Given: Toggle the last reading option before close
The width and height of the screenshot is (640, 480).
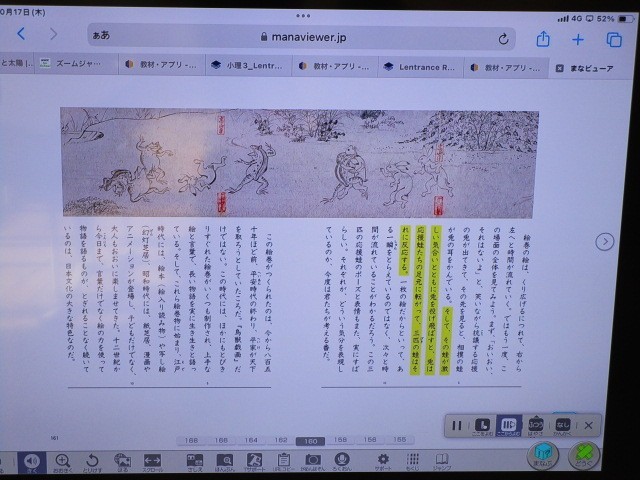Looking at the screenshot, I should pos(563,424).
